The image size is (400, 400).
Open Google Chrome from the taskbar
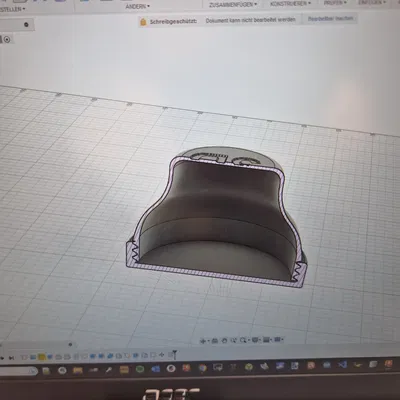[203, 368]
